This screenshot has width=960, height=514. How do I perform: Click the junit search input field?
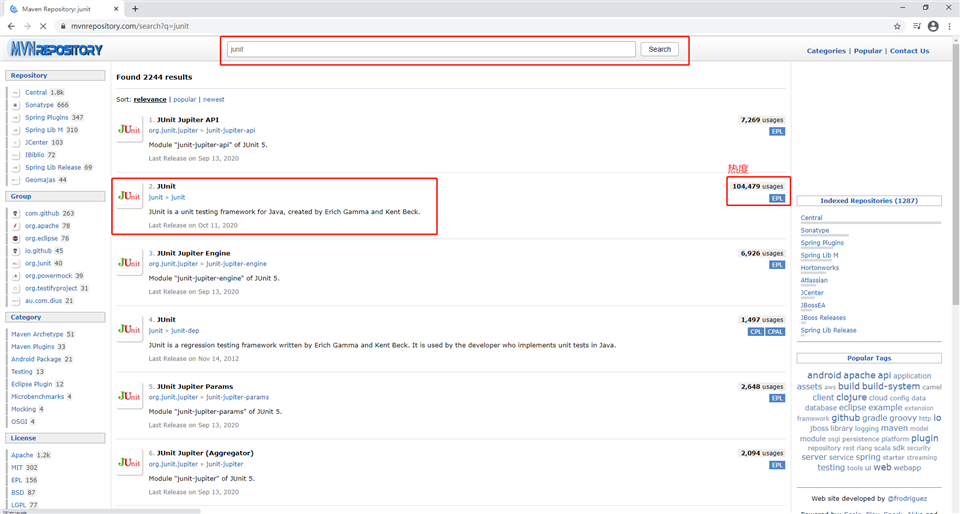(x=431, y=49)
